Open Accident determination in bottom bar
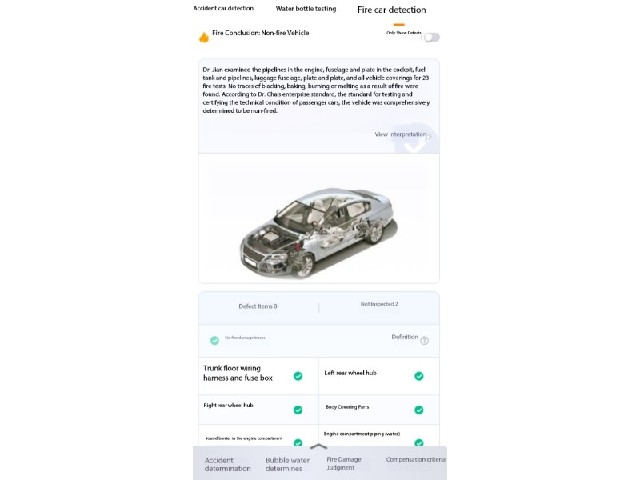Image resolution: width=640 pixels, height=480 pixels. coord(227,464)
